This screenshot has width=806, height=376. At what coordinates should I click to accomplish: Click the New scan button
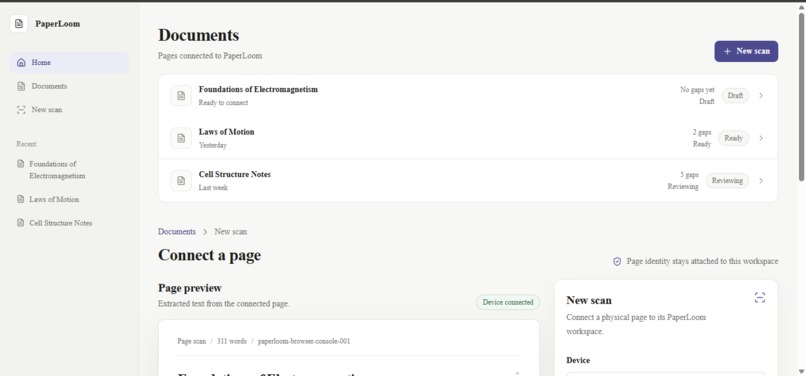[x=746, y=51]
